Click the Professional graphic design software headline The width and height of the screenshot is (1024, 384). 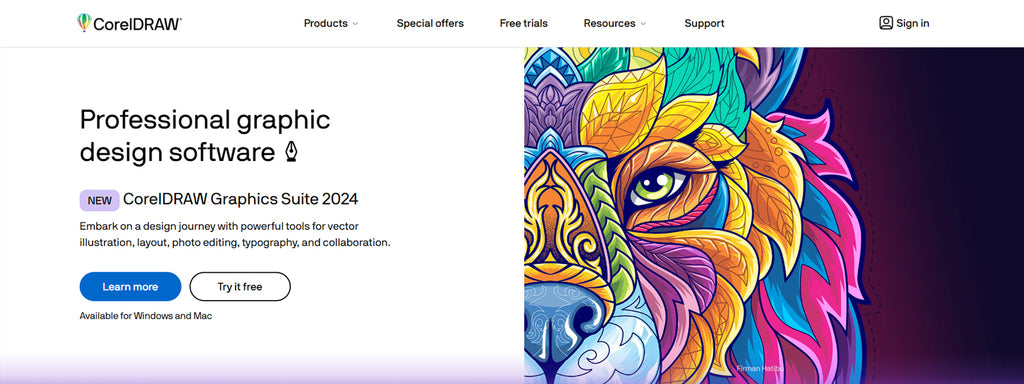[205, 136]
